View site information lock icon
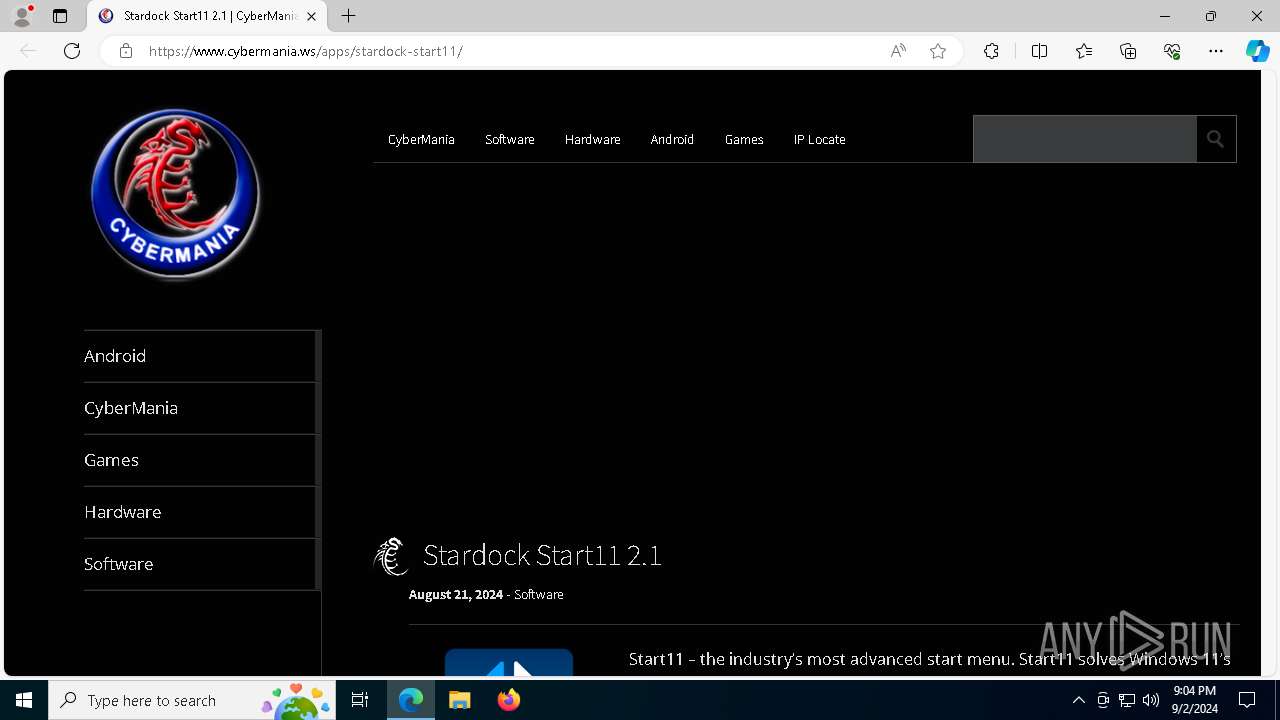Image resolution: width=1280 pixels, height=720 pixels. pos(126,51)
